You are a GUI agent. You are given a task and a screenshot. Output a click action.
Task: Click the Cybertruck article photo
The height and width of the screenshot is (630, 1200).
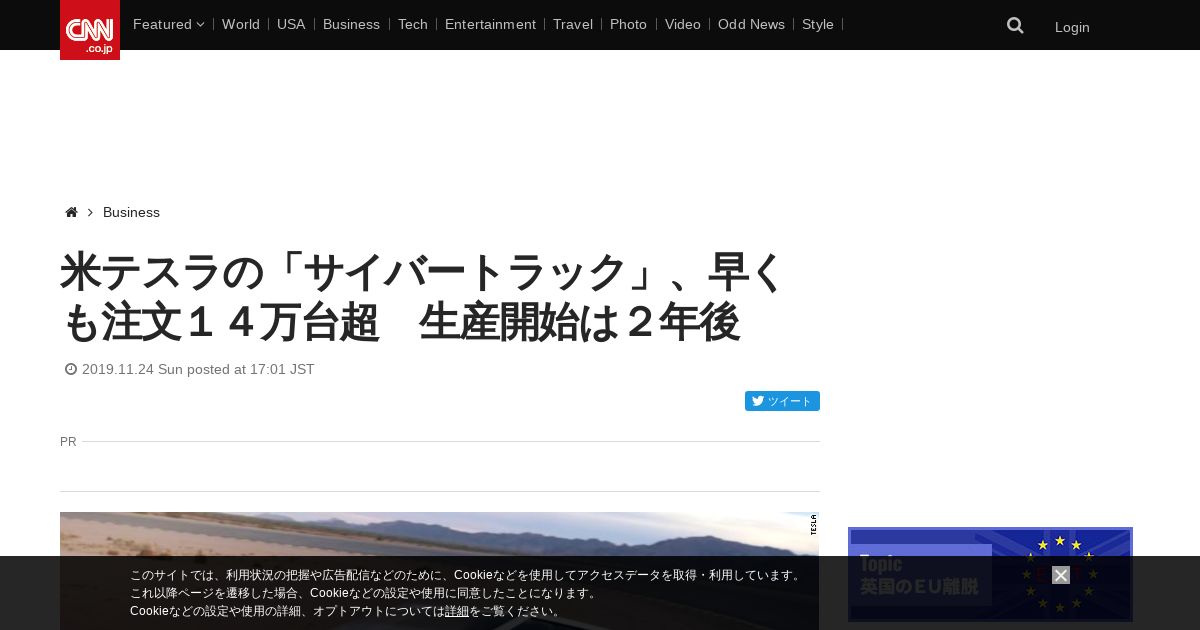pos(439,571)
